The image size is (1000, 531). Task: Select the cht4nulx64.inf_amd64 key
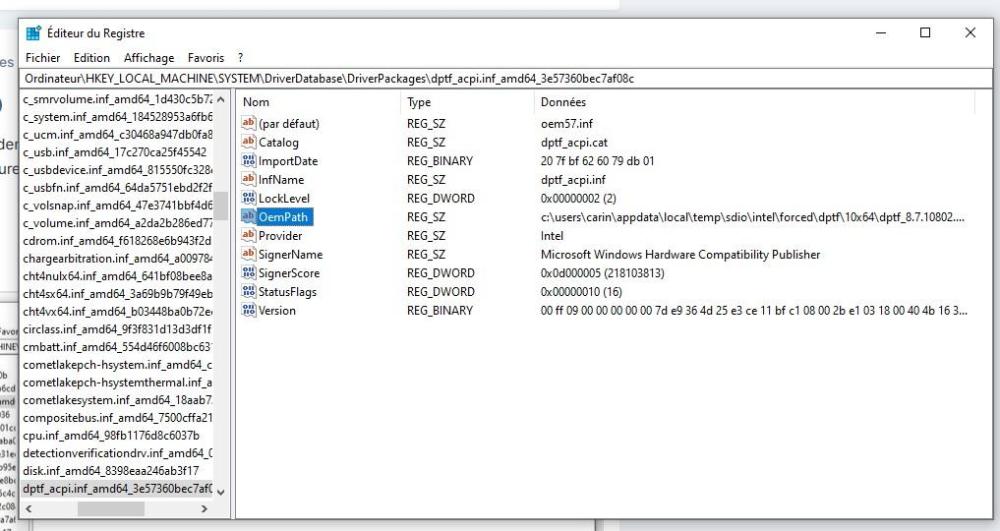(117, 276)
